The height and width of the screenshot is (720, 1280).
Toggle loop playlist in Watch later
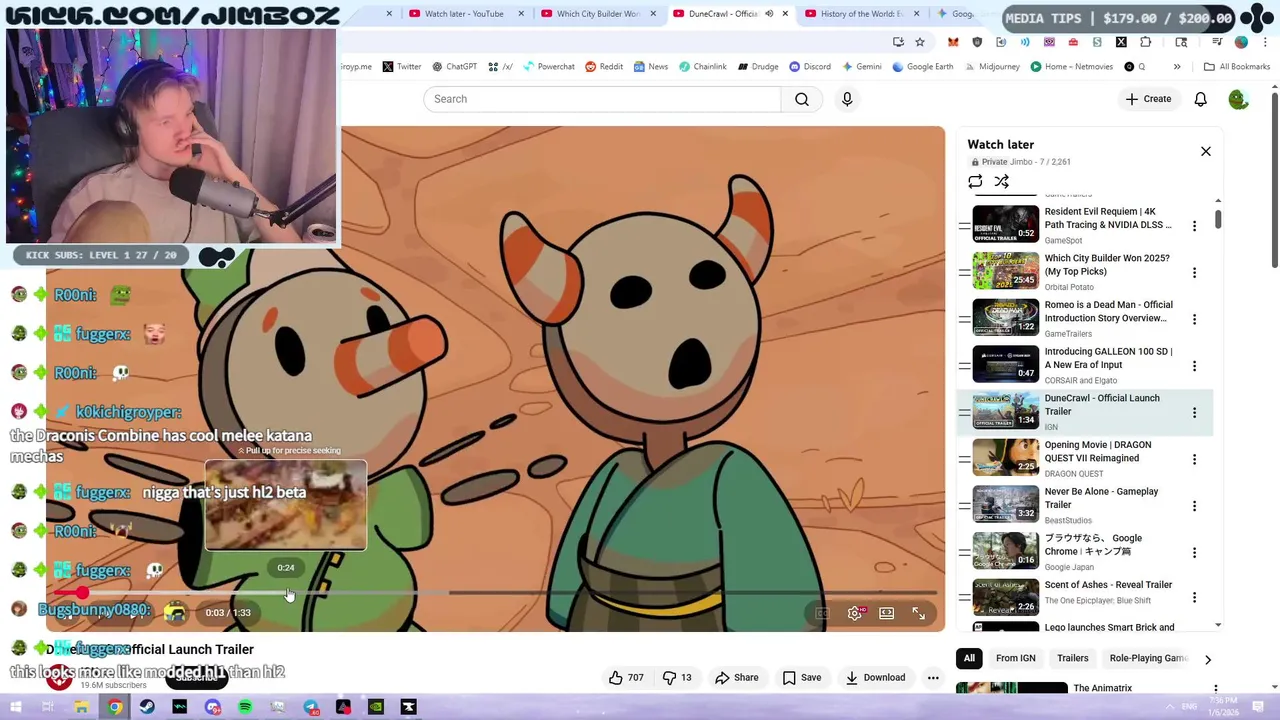(x=975, y=181)
